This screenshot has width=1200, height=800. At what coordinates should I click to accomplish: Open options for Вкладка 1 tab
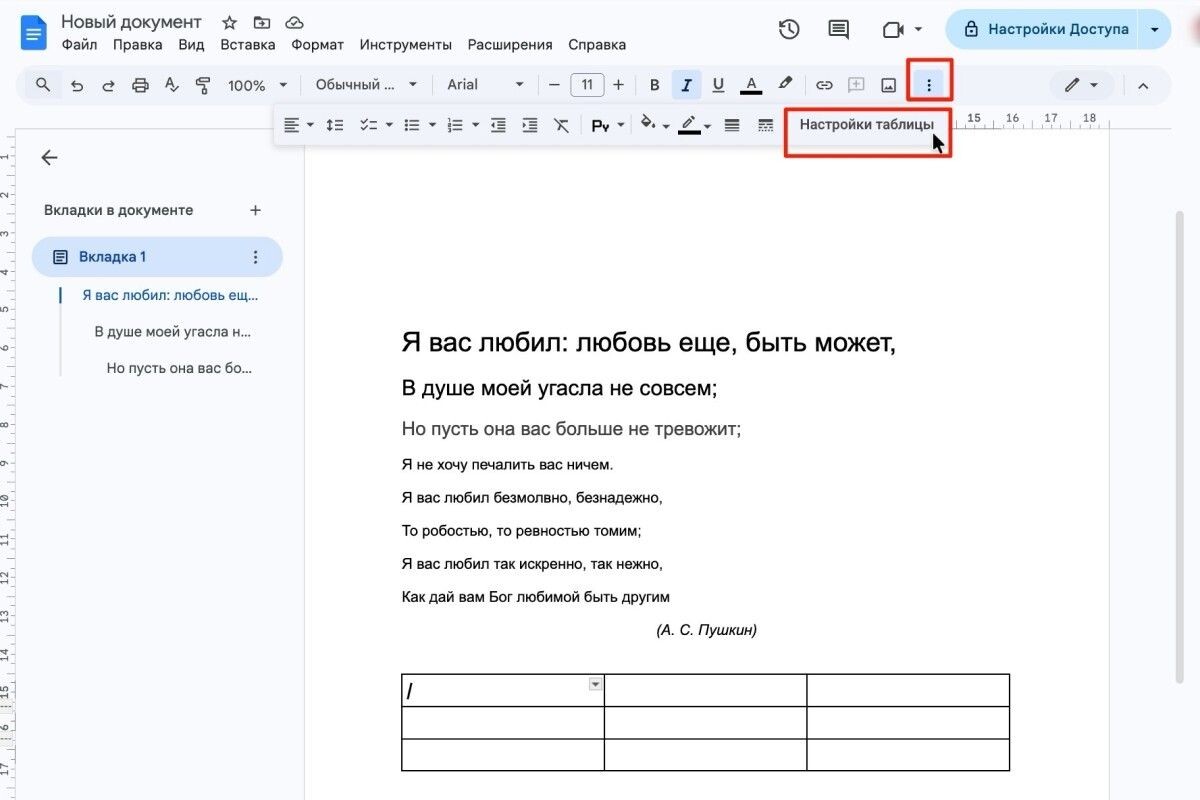pos(255,257)
